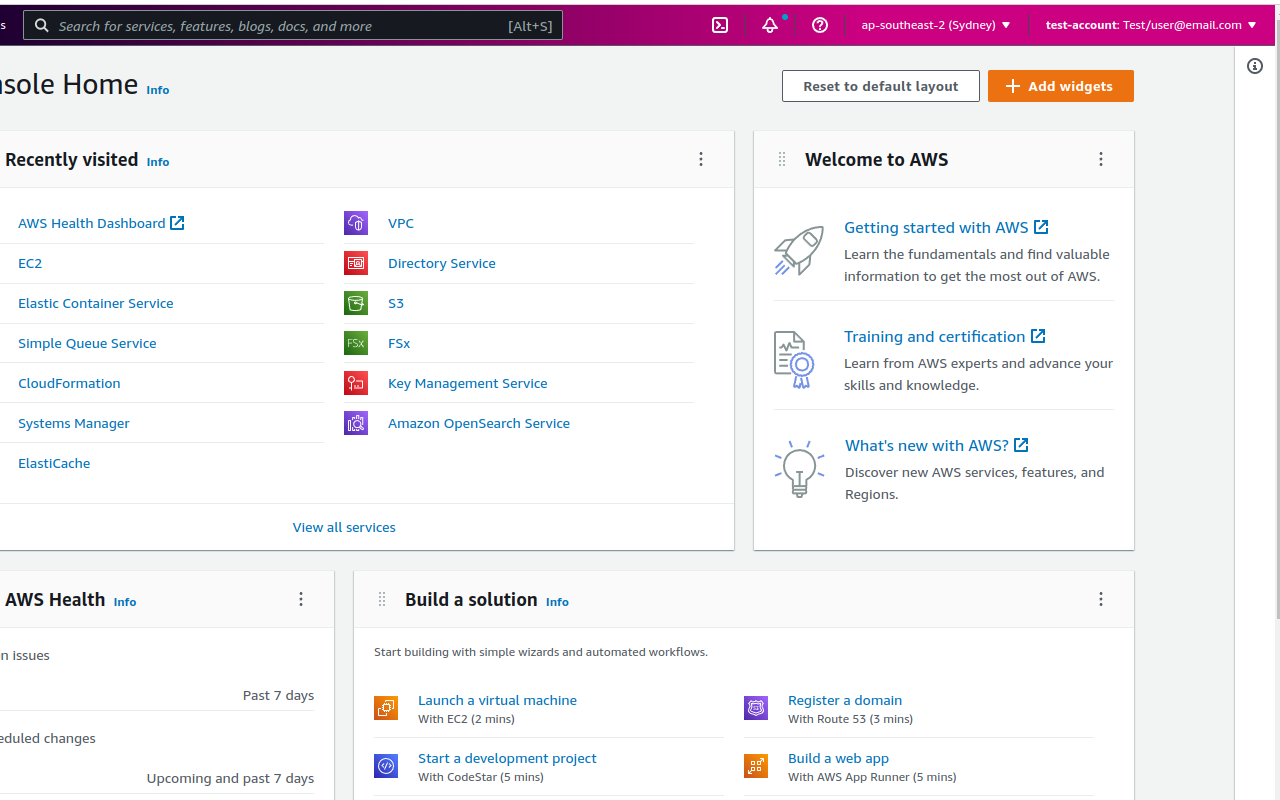Open AWS Health Dashboard link
Screen dimensions: 1280x800
click(101, 223)
